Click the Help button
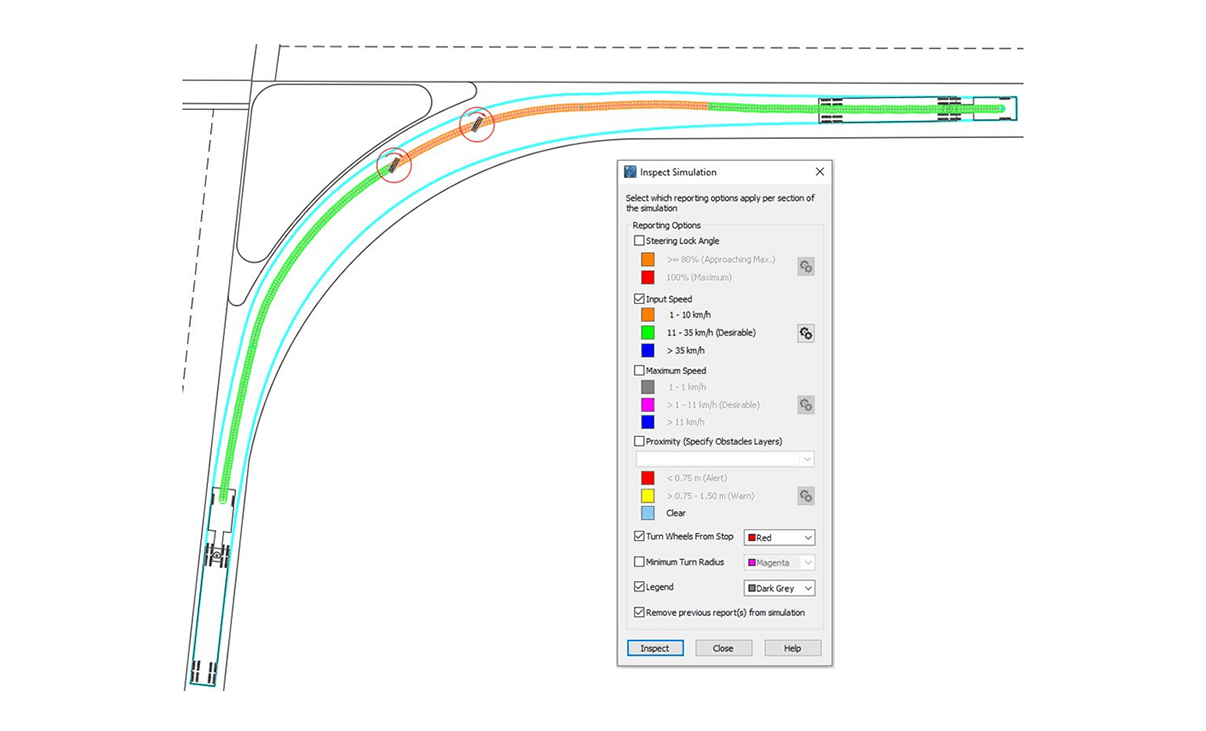The image size is (1206, 731). click(x=792, y=648)
